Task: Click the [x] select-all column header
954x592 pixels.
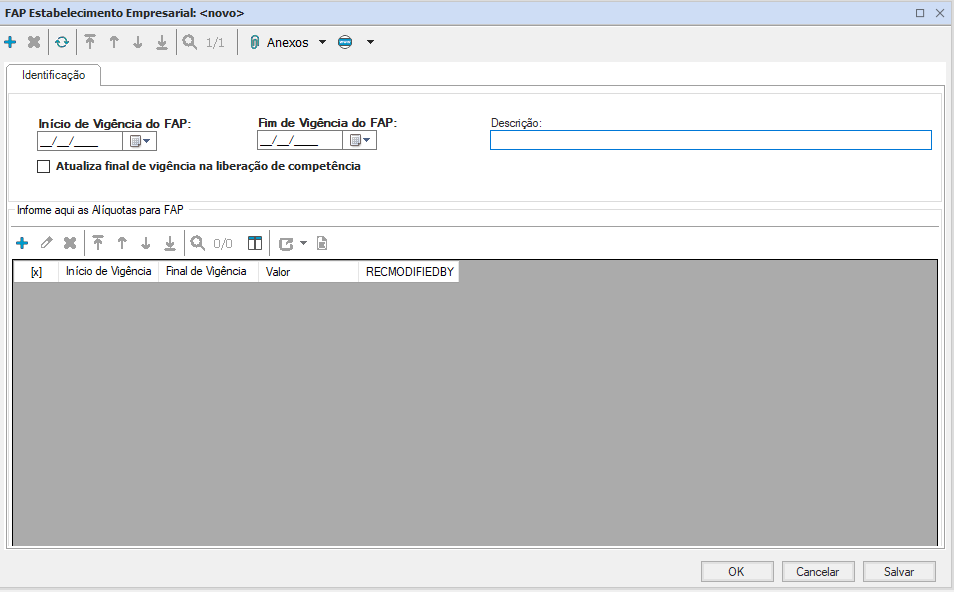Action: point(36,272)
